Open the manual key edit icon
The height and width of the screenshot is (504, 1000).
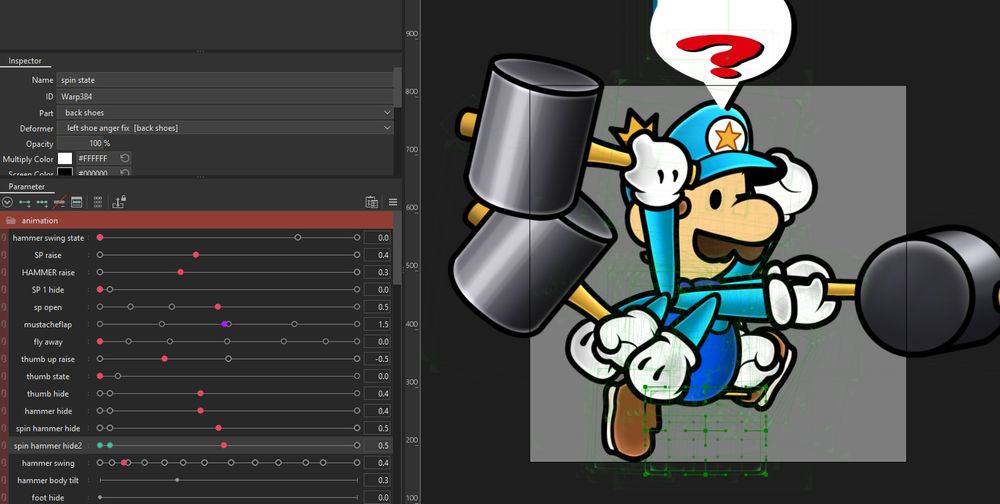pos(77,202)
